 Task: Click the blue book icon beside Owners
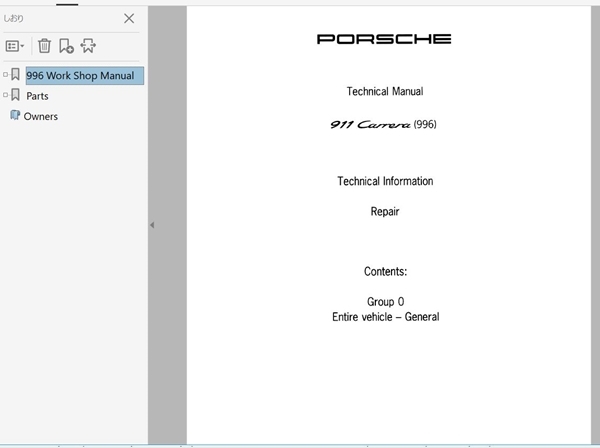[x=15, y=115]
